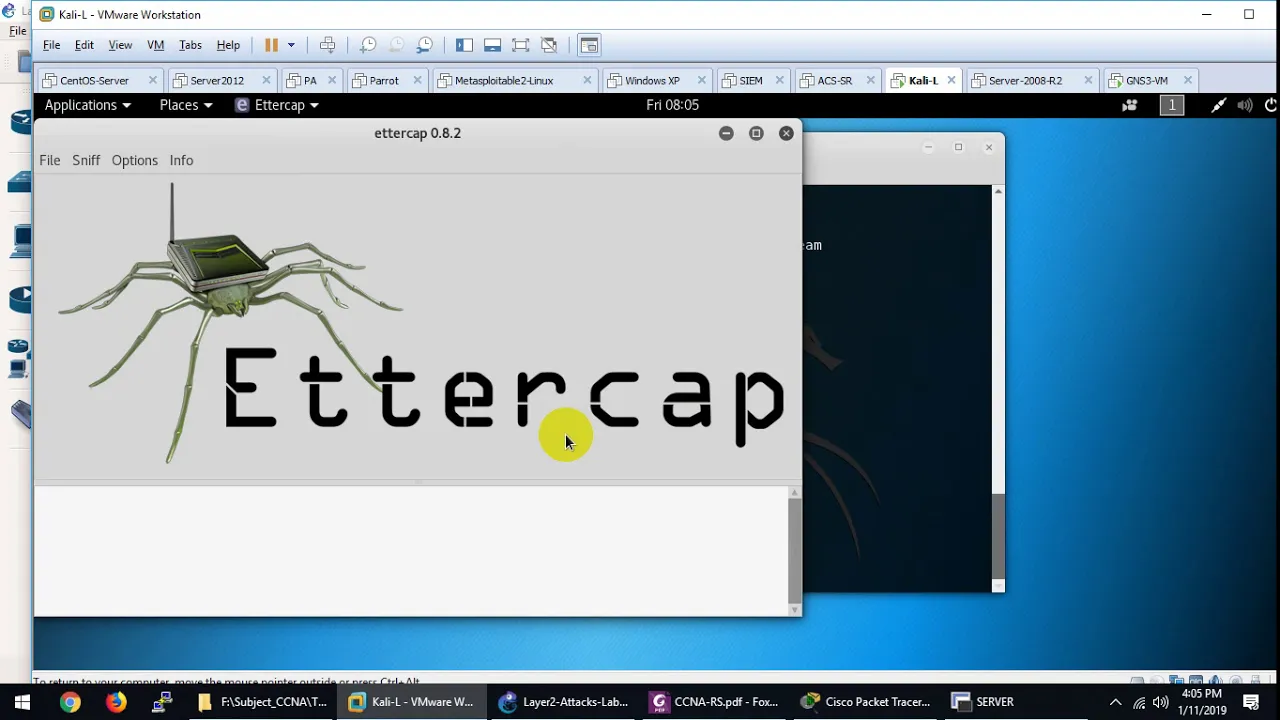1280x720 pixels.
Task: Open the power options dropdown arrow beside pause
Action: tap(291, 45)
